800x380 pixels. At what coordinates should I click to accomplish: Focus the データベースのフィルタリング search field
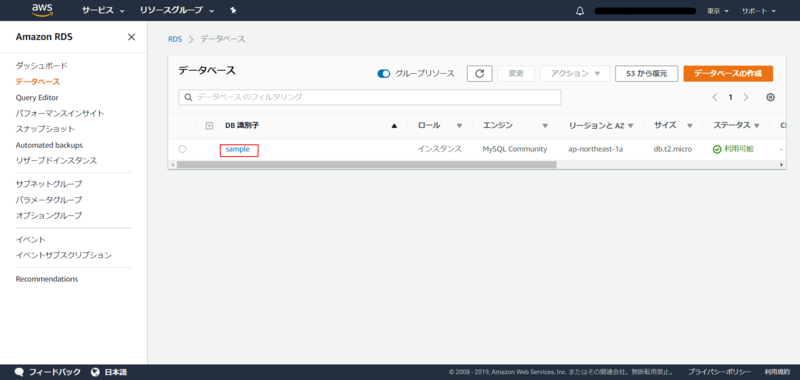click(370, 97)
